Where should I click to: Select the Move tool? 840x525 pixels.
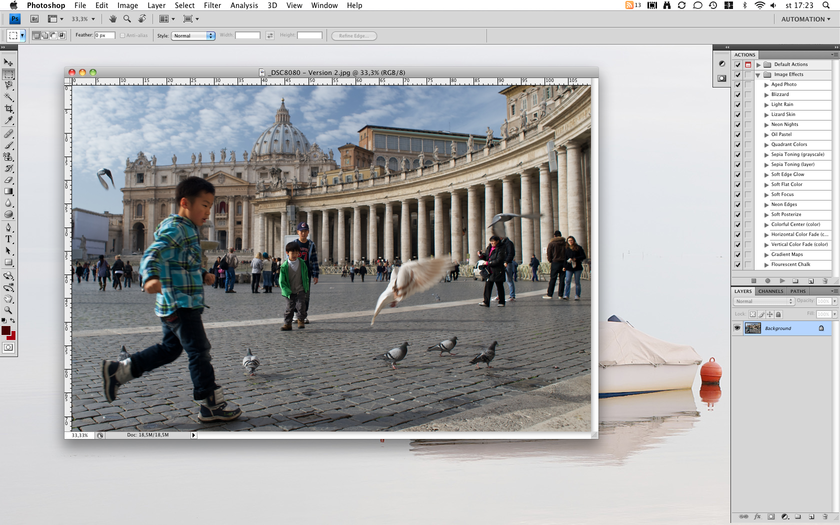(9, 63)
